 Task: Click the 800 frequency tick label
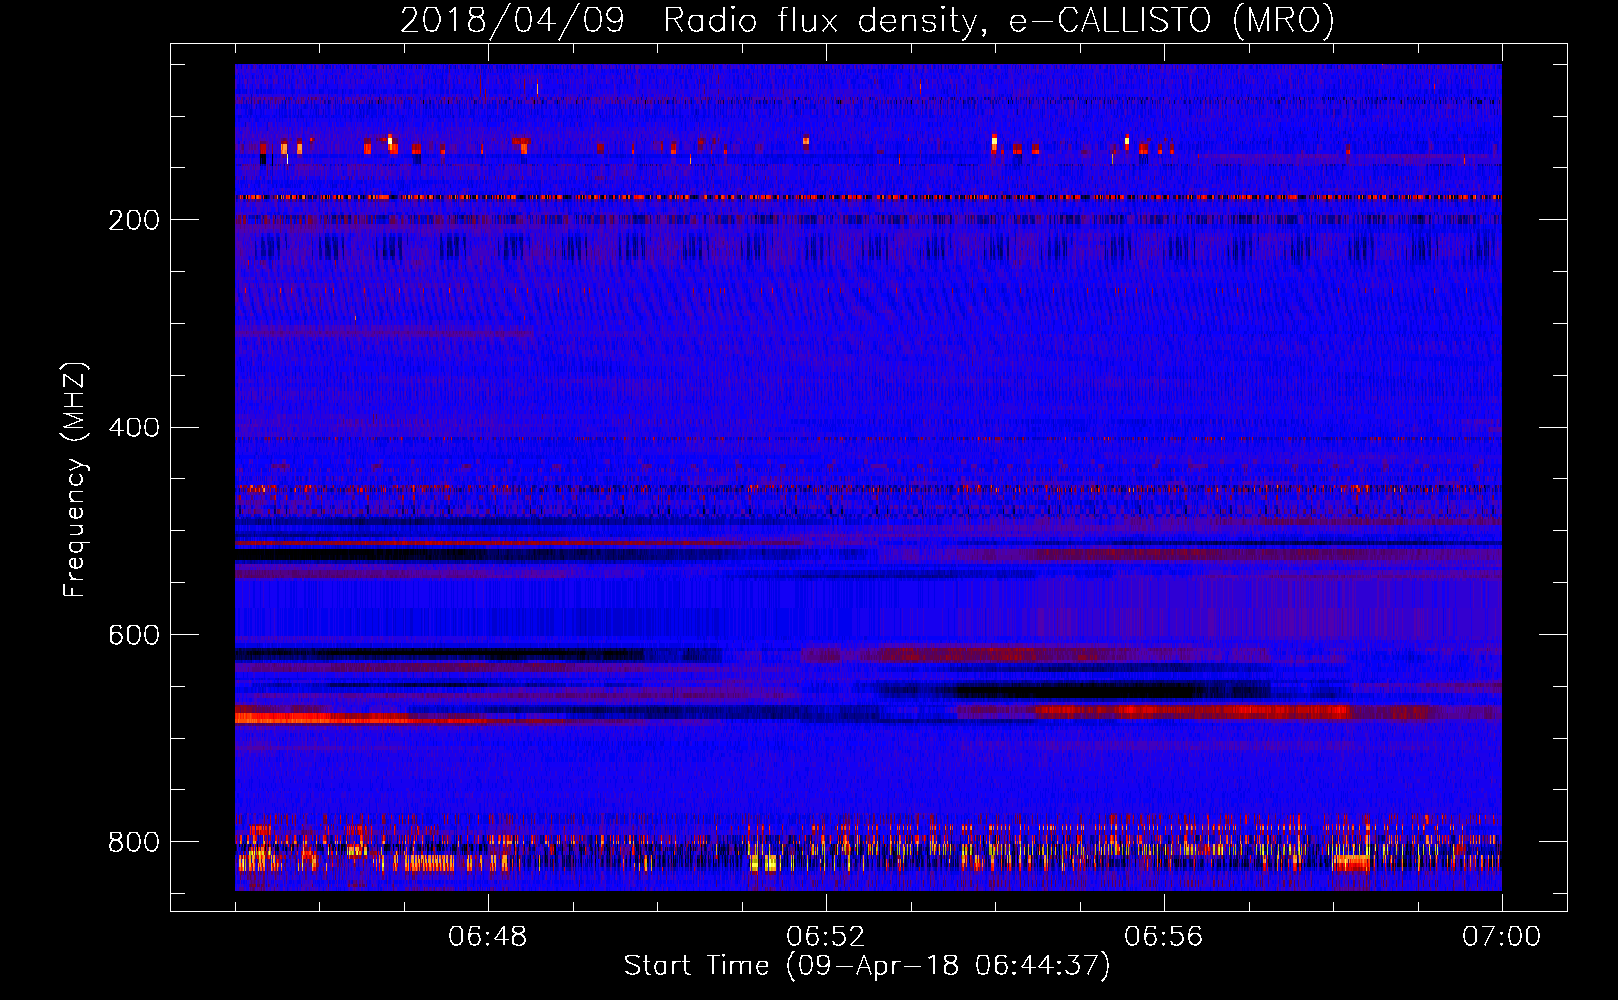coord(134,842)
